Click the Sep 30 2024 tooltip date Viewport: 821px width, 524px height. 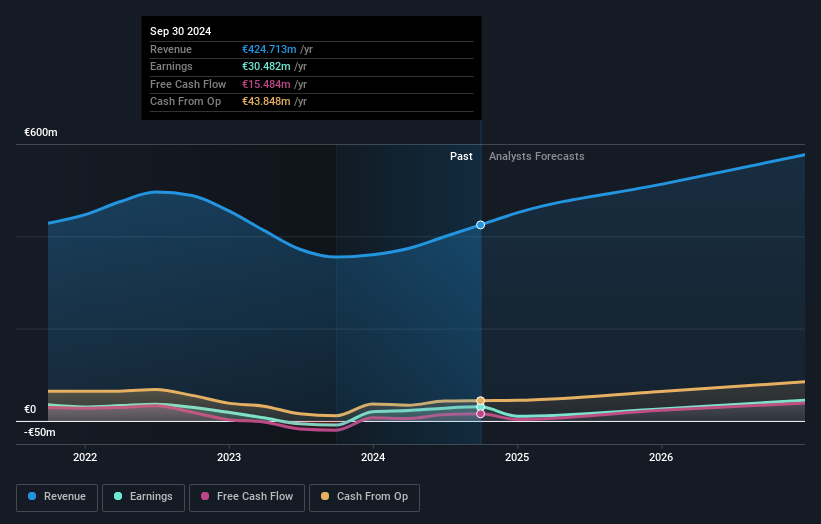pyautogui.click(x=181, y=31)
